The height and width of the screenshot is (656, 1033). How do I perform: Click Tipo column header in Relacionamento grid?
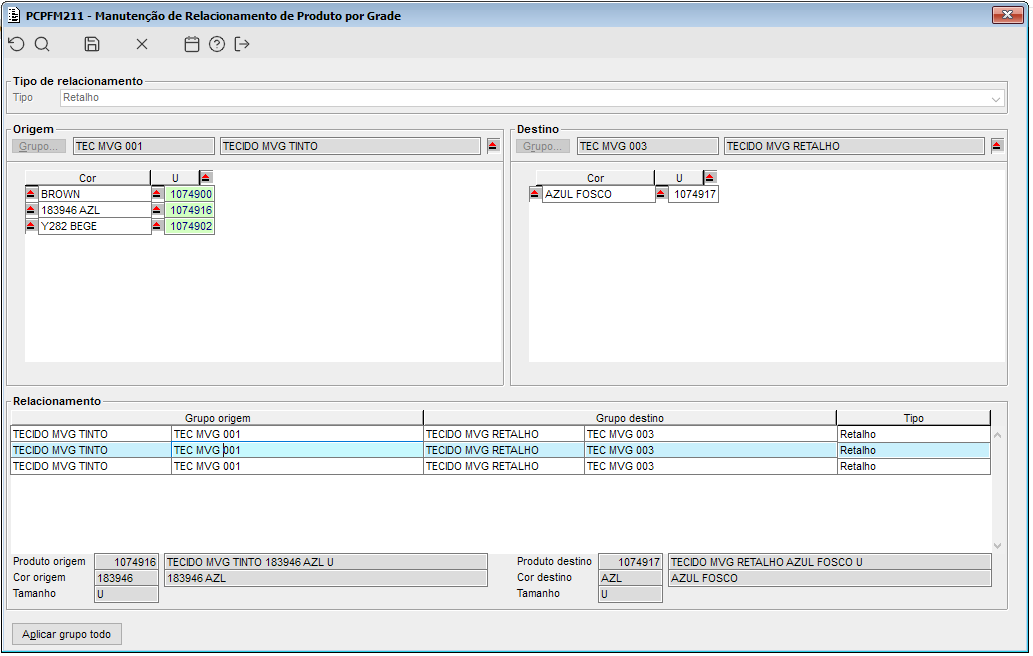[x=914, y=418]
